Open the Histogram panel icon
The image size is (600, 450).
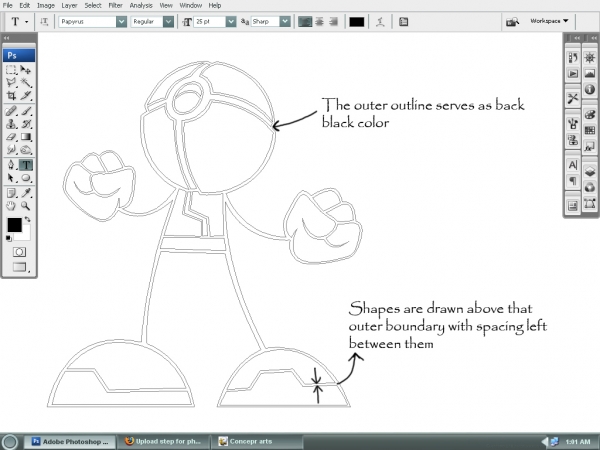[590, 73]
